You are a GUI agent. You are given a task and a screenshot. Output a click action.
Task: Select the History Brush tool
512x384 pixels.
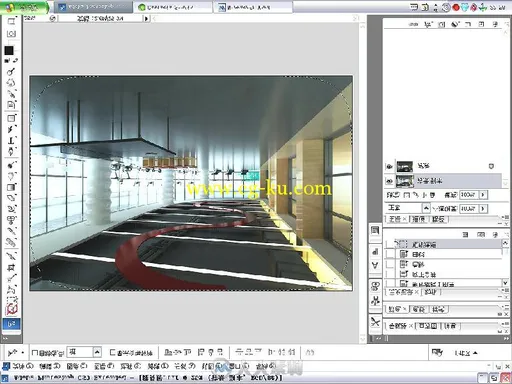[x=11, y=209]
